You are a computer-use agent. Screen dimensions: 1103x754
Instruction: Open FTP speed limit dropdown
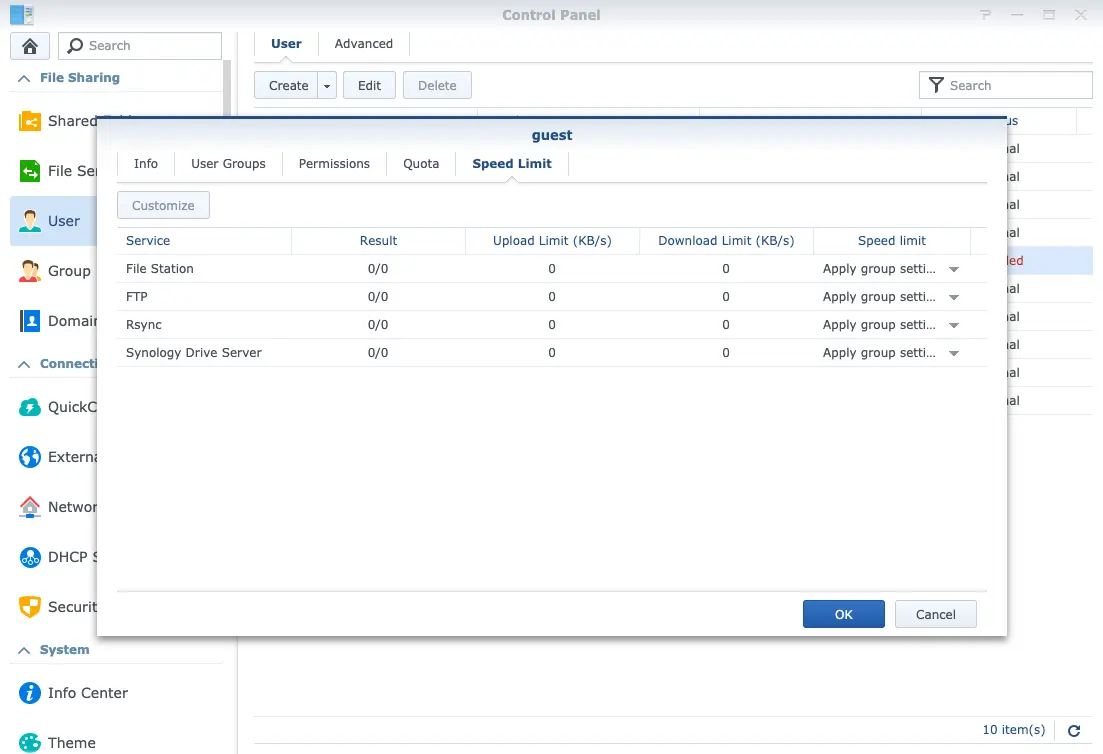coord(954,298)
